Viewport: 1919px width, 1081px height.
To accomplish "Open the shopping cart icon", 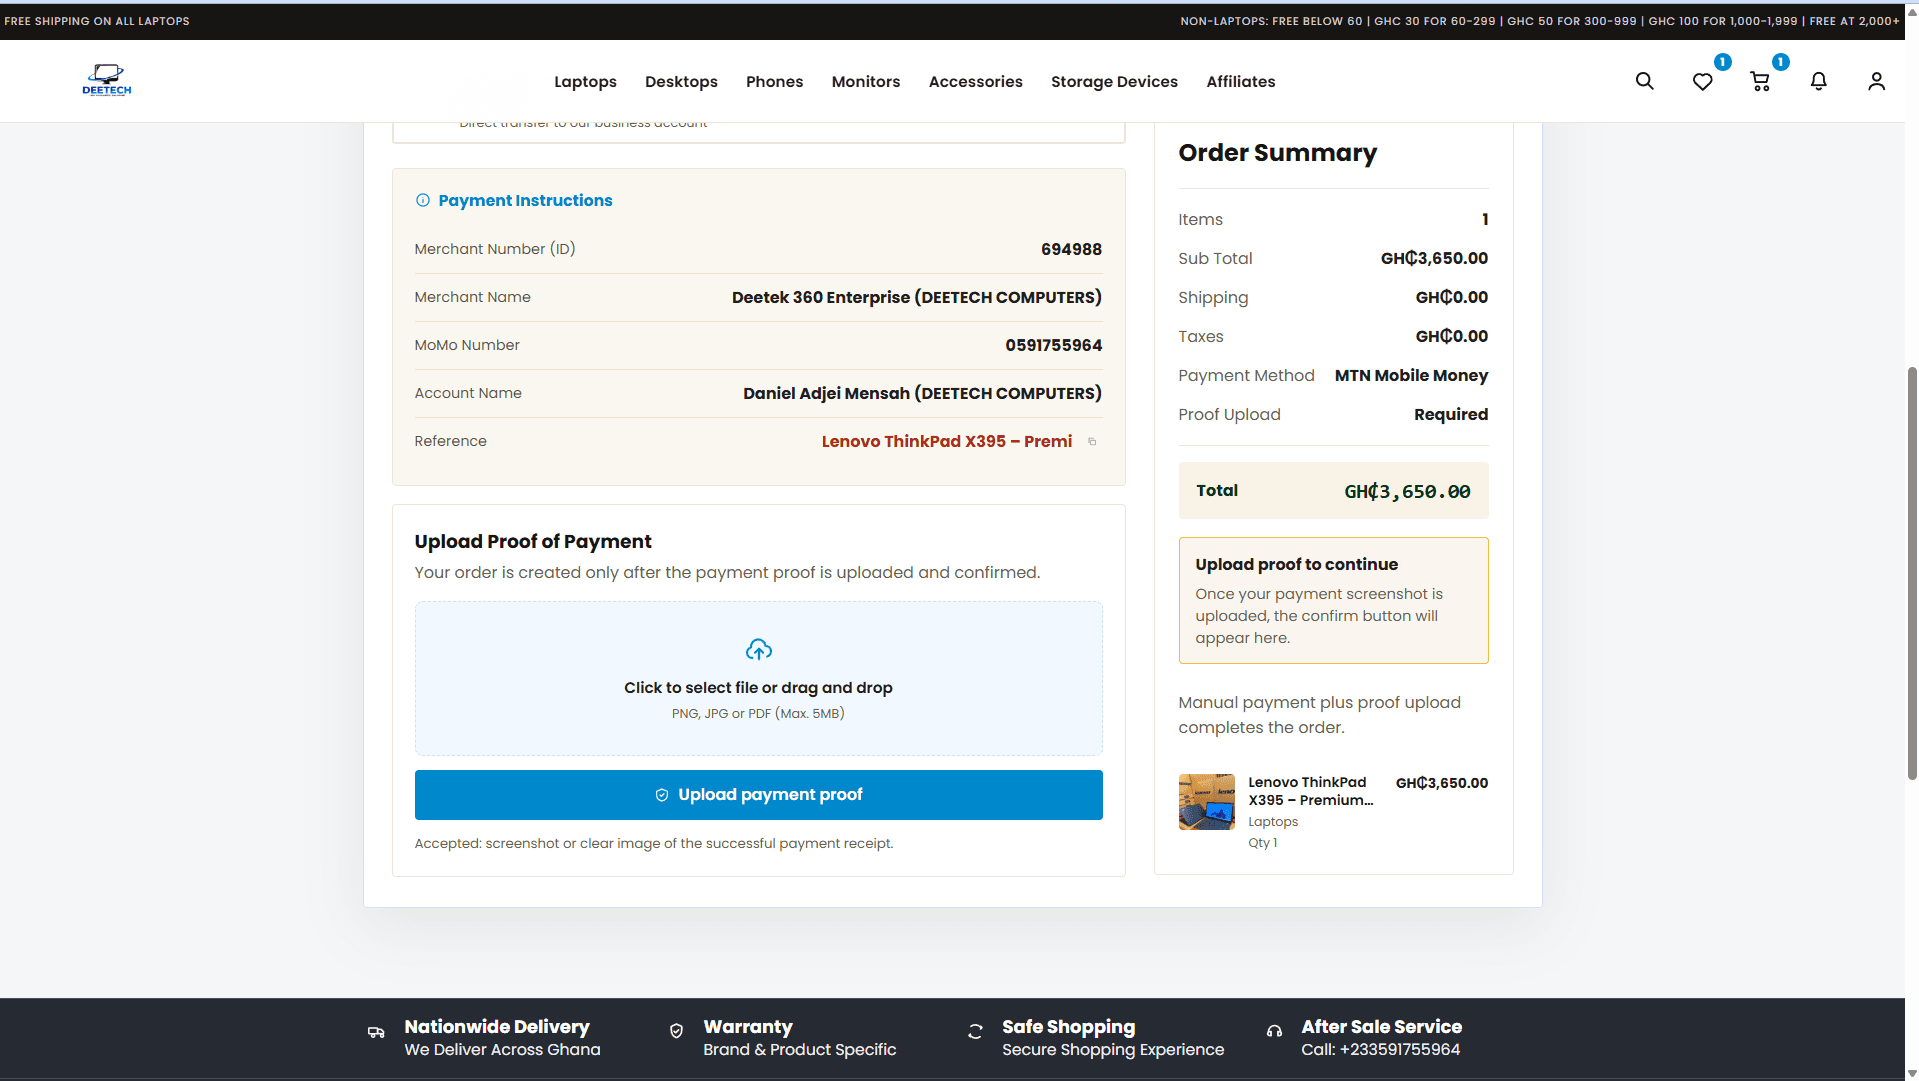I will tap(1760, 81).
